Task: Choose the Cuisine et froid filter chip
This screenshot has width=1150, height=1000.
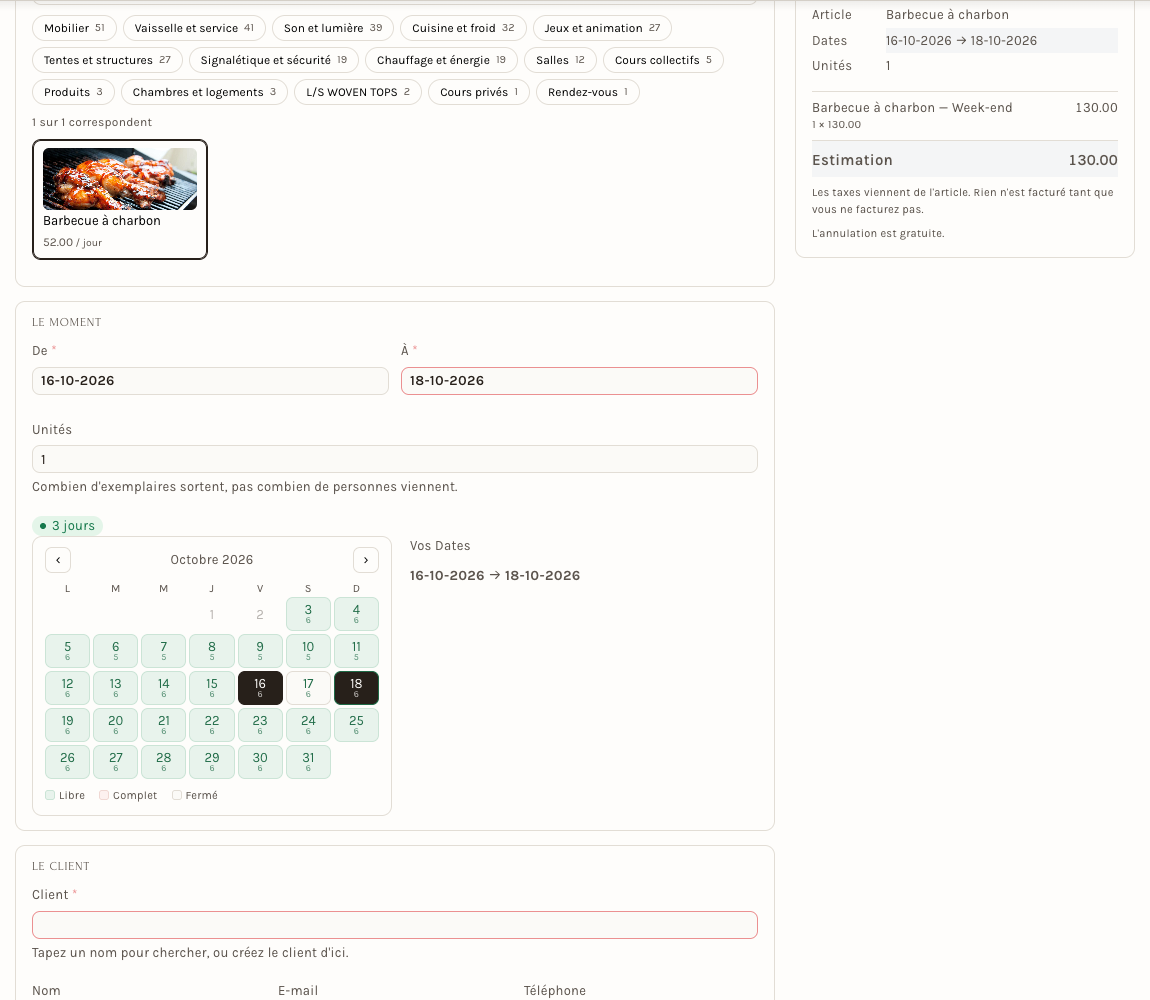Action: tap(464, 28)
